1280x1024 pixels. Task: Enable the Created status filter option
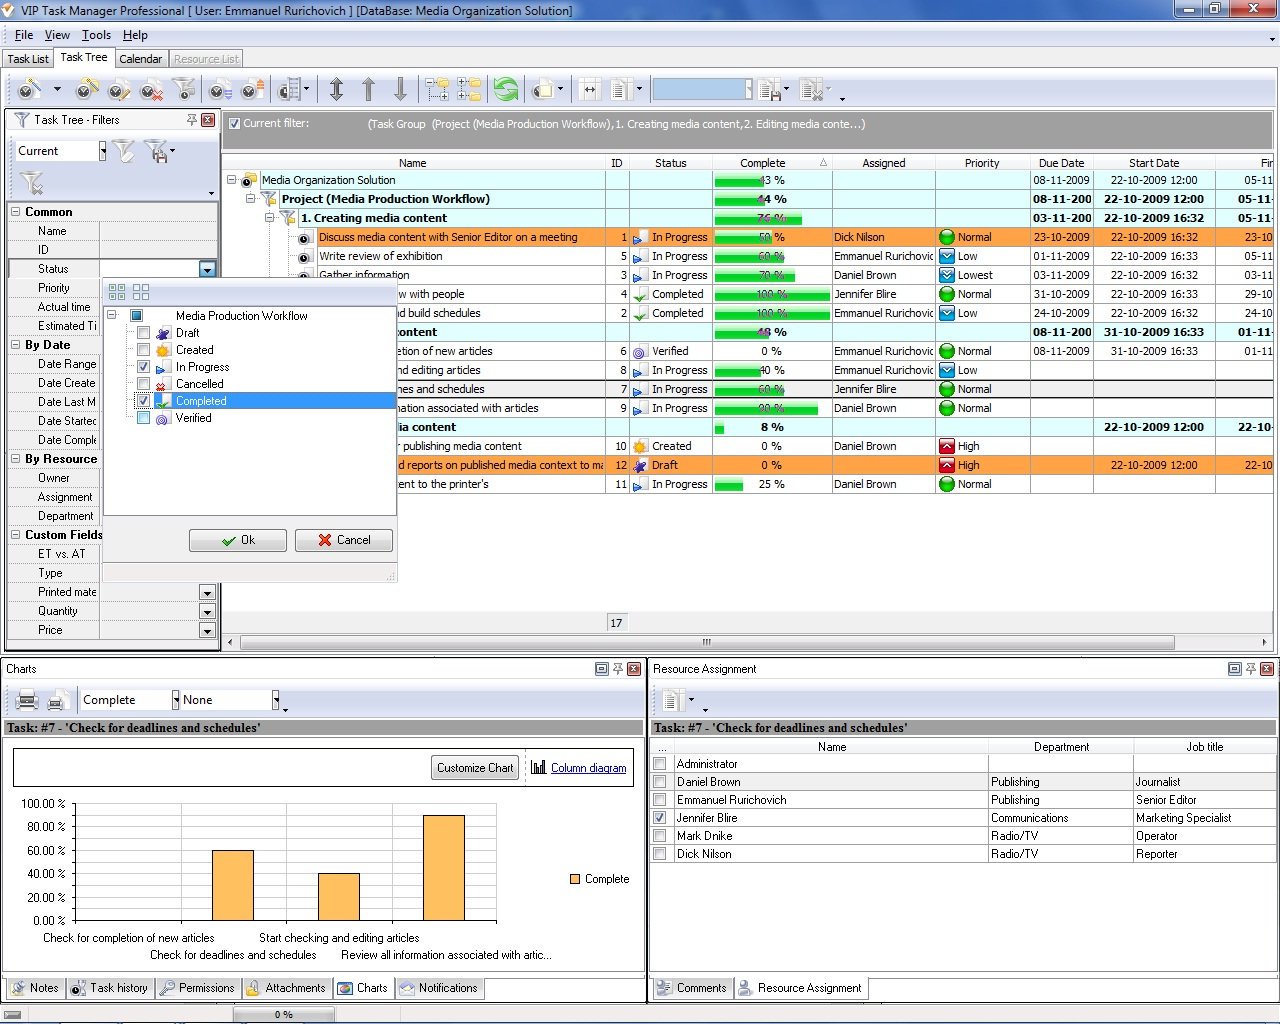coord(143,349)
